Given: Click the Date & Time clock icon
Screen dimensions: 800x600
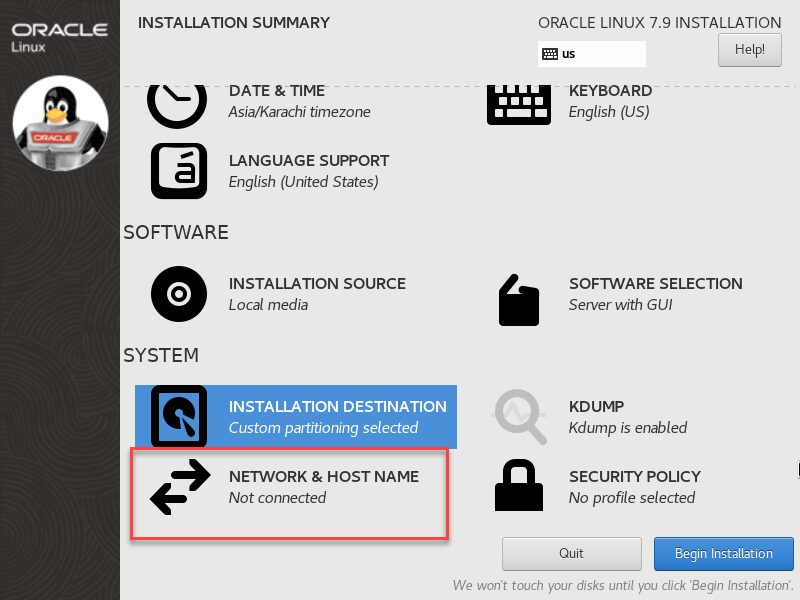Looking at the screenshot, I should click(177, 106).
